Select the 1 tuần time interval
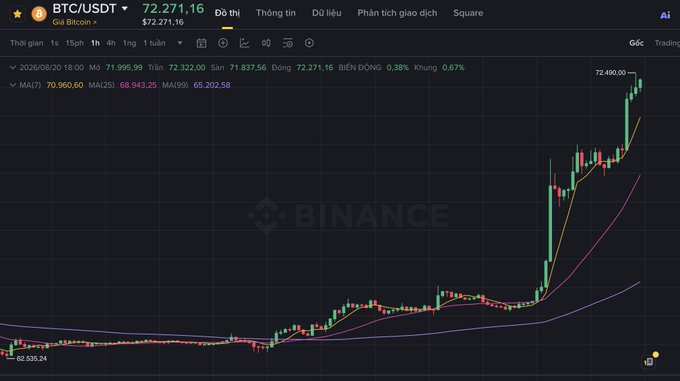Screen dimensions: 680x381 point(154,43)
